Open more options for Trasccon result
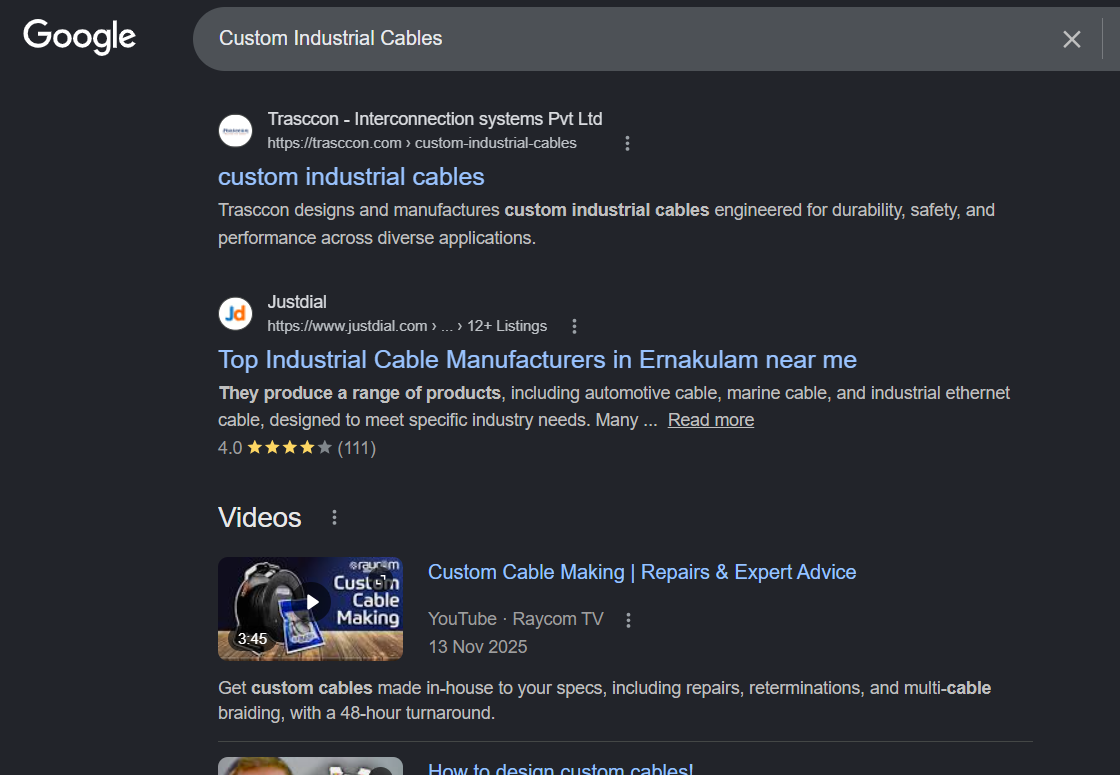1120x775 pixels. 627,144
